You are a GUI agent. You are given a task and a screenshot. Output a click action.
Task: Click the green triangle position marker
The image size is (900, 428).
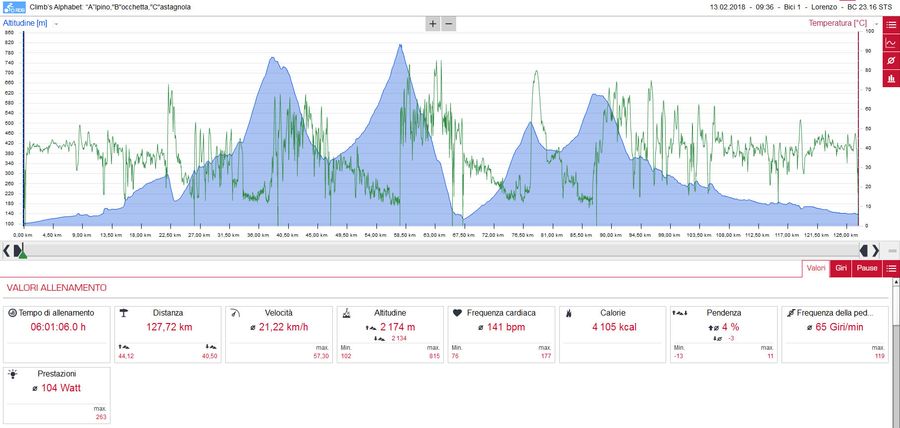[x=22, y=255]
